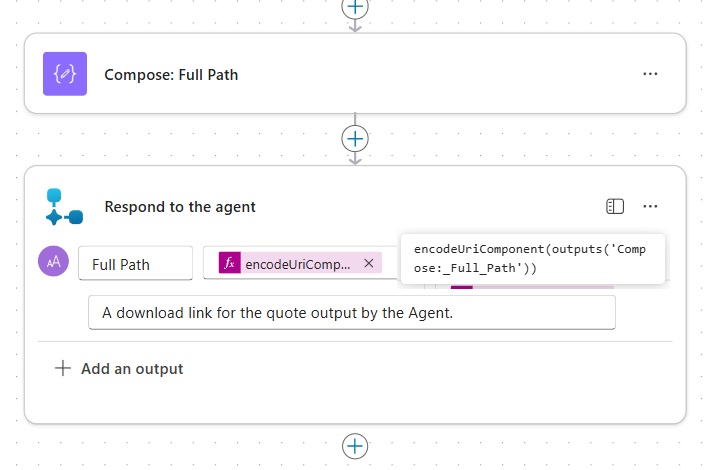Add step via plus above Compose card
706x470 pixels.
tap(355, 6)
